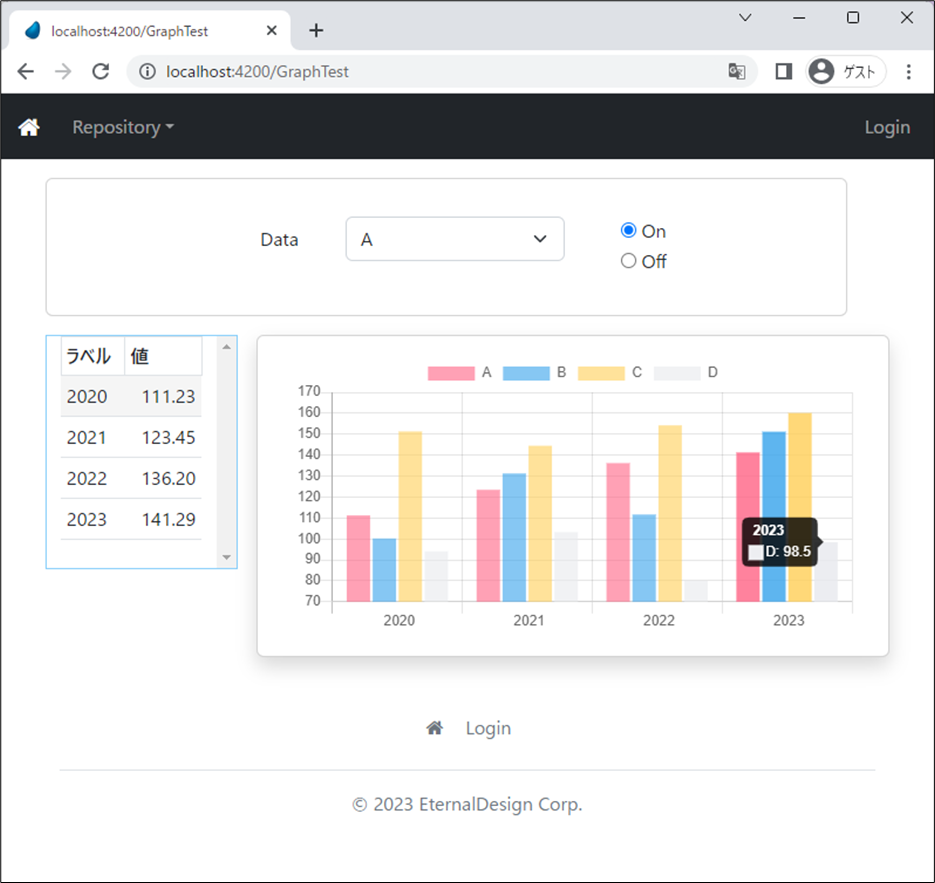
Task: Click the 2021 series B blue bar
Action: click(514, 537)
